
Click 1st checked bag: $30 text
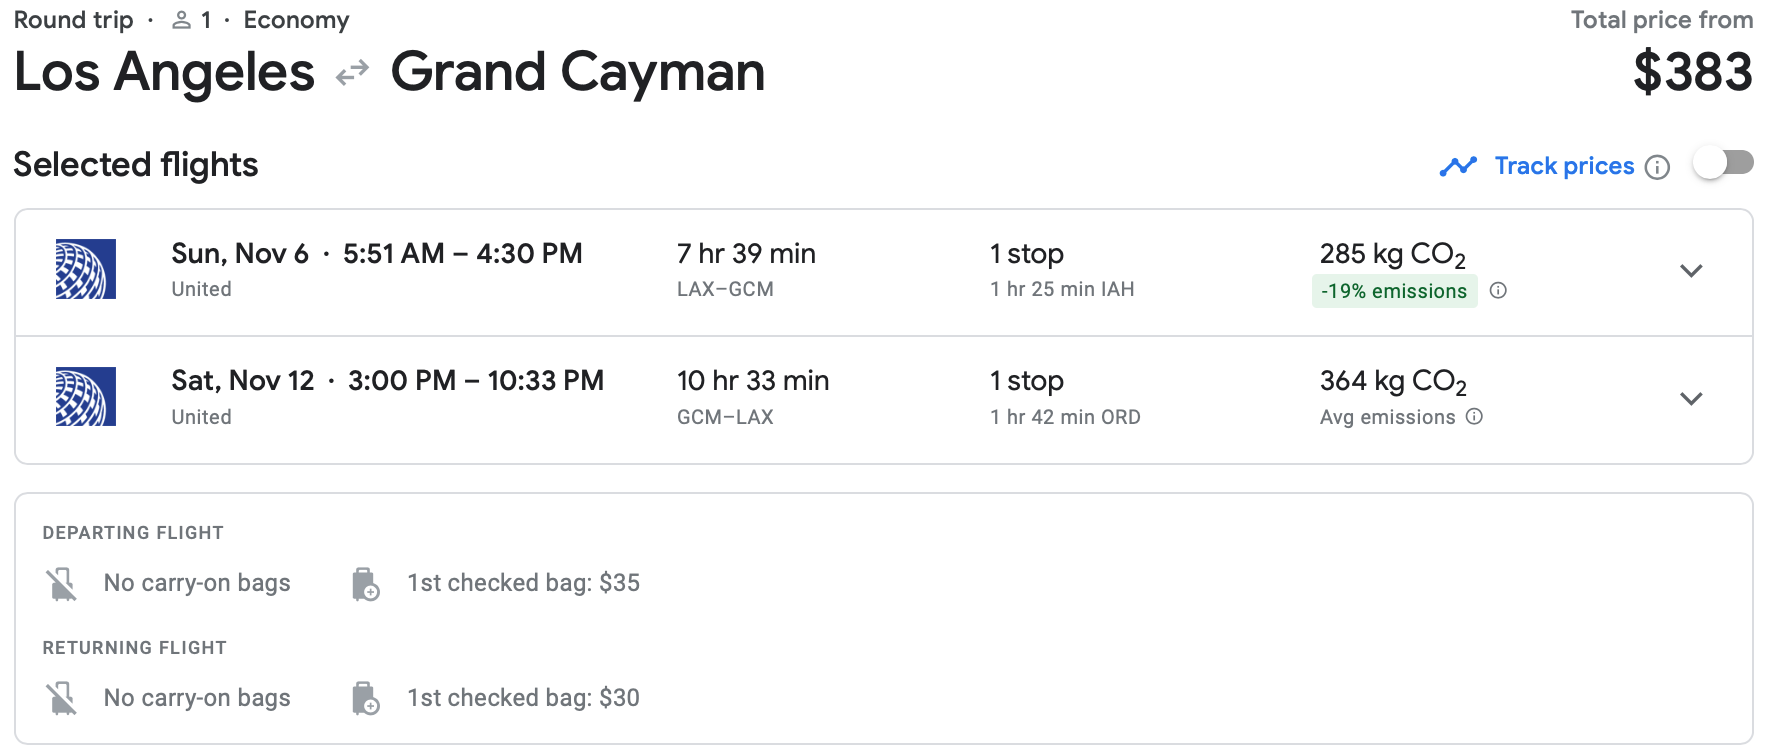click(523, 698)
